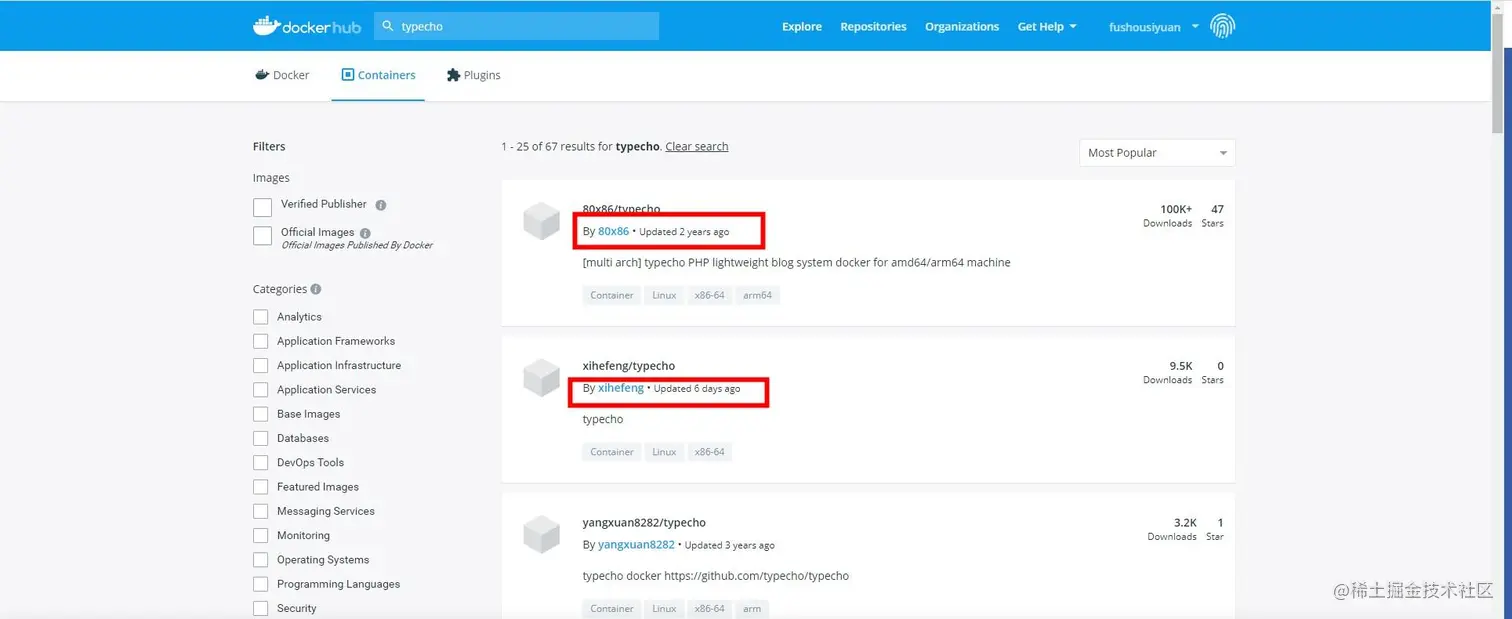Viewport: 1512px width, 619px height.
Task: Check the Databases category
Action: (261, 438)
